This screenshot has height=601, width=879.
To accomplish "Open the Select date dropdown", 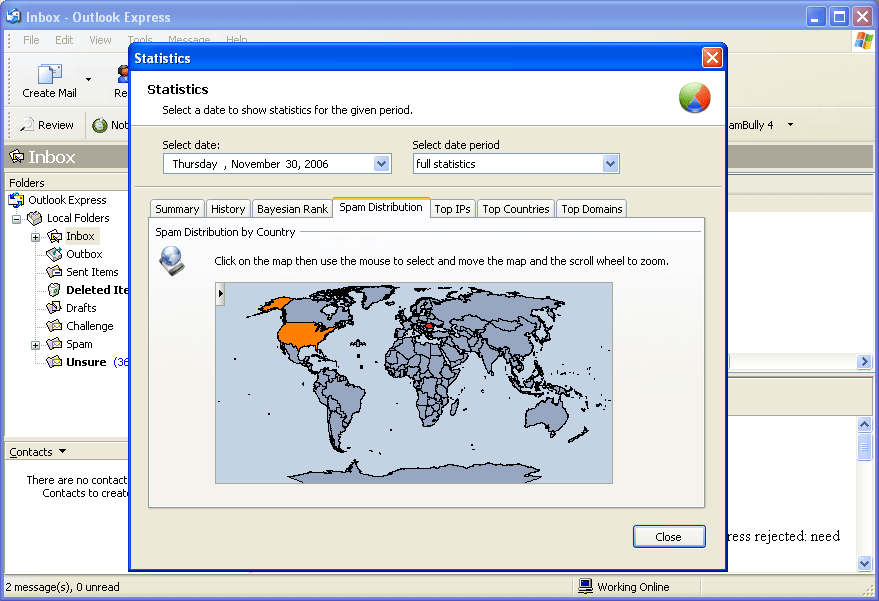I will [x=381, y=164].
